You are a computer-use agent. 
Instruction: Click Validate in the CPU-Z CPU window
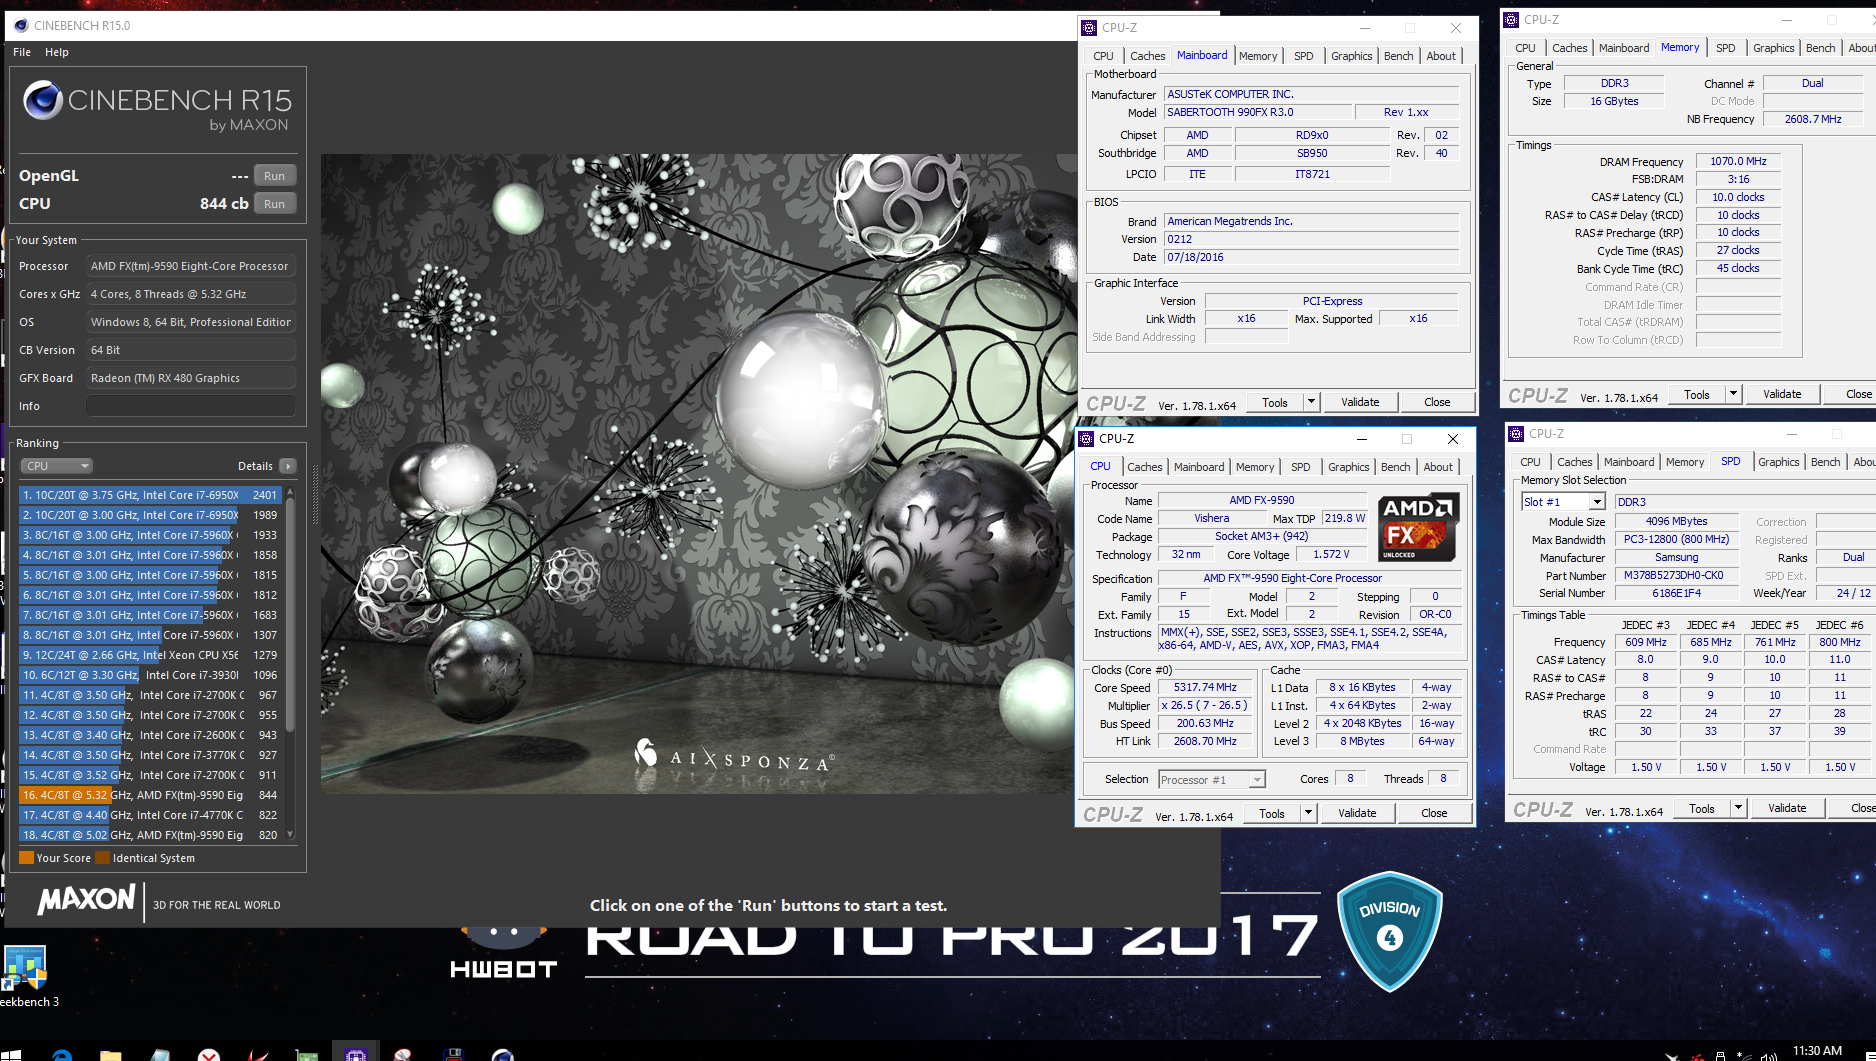pyautogui.click(x=1357, y=813)
